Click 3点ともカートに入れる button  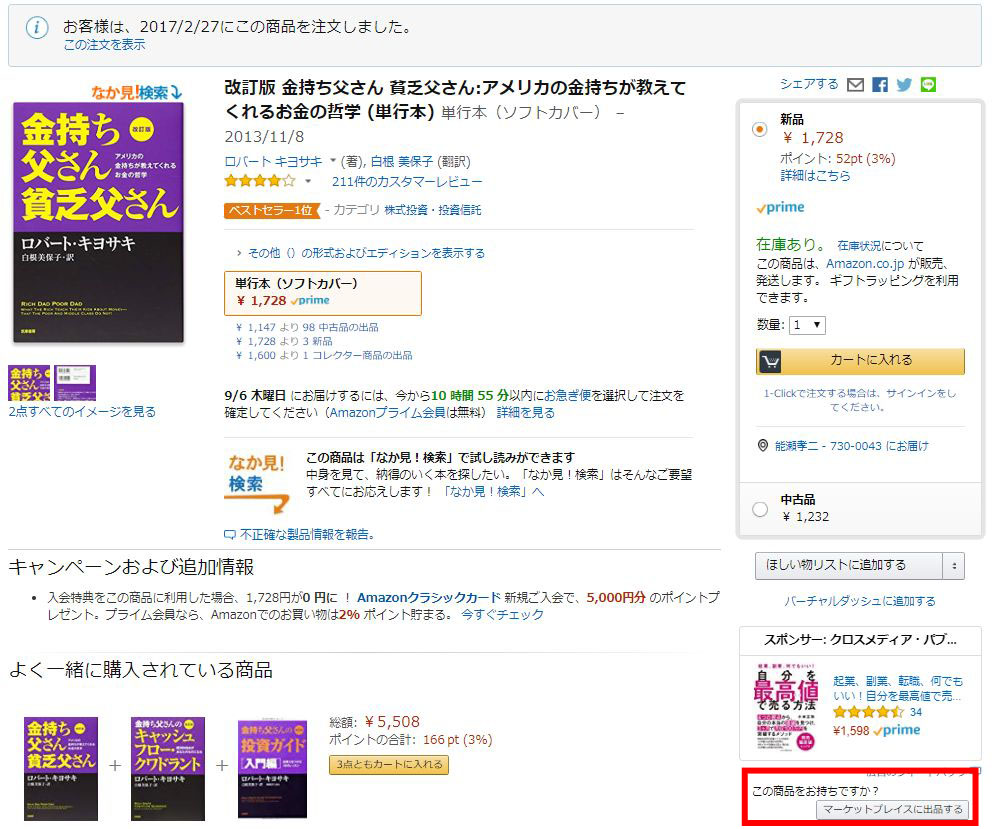(389, 764)
